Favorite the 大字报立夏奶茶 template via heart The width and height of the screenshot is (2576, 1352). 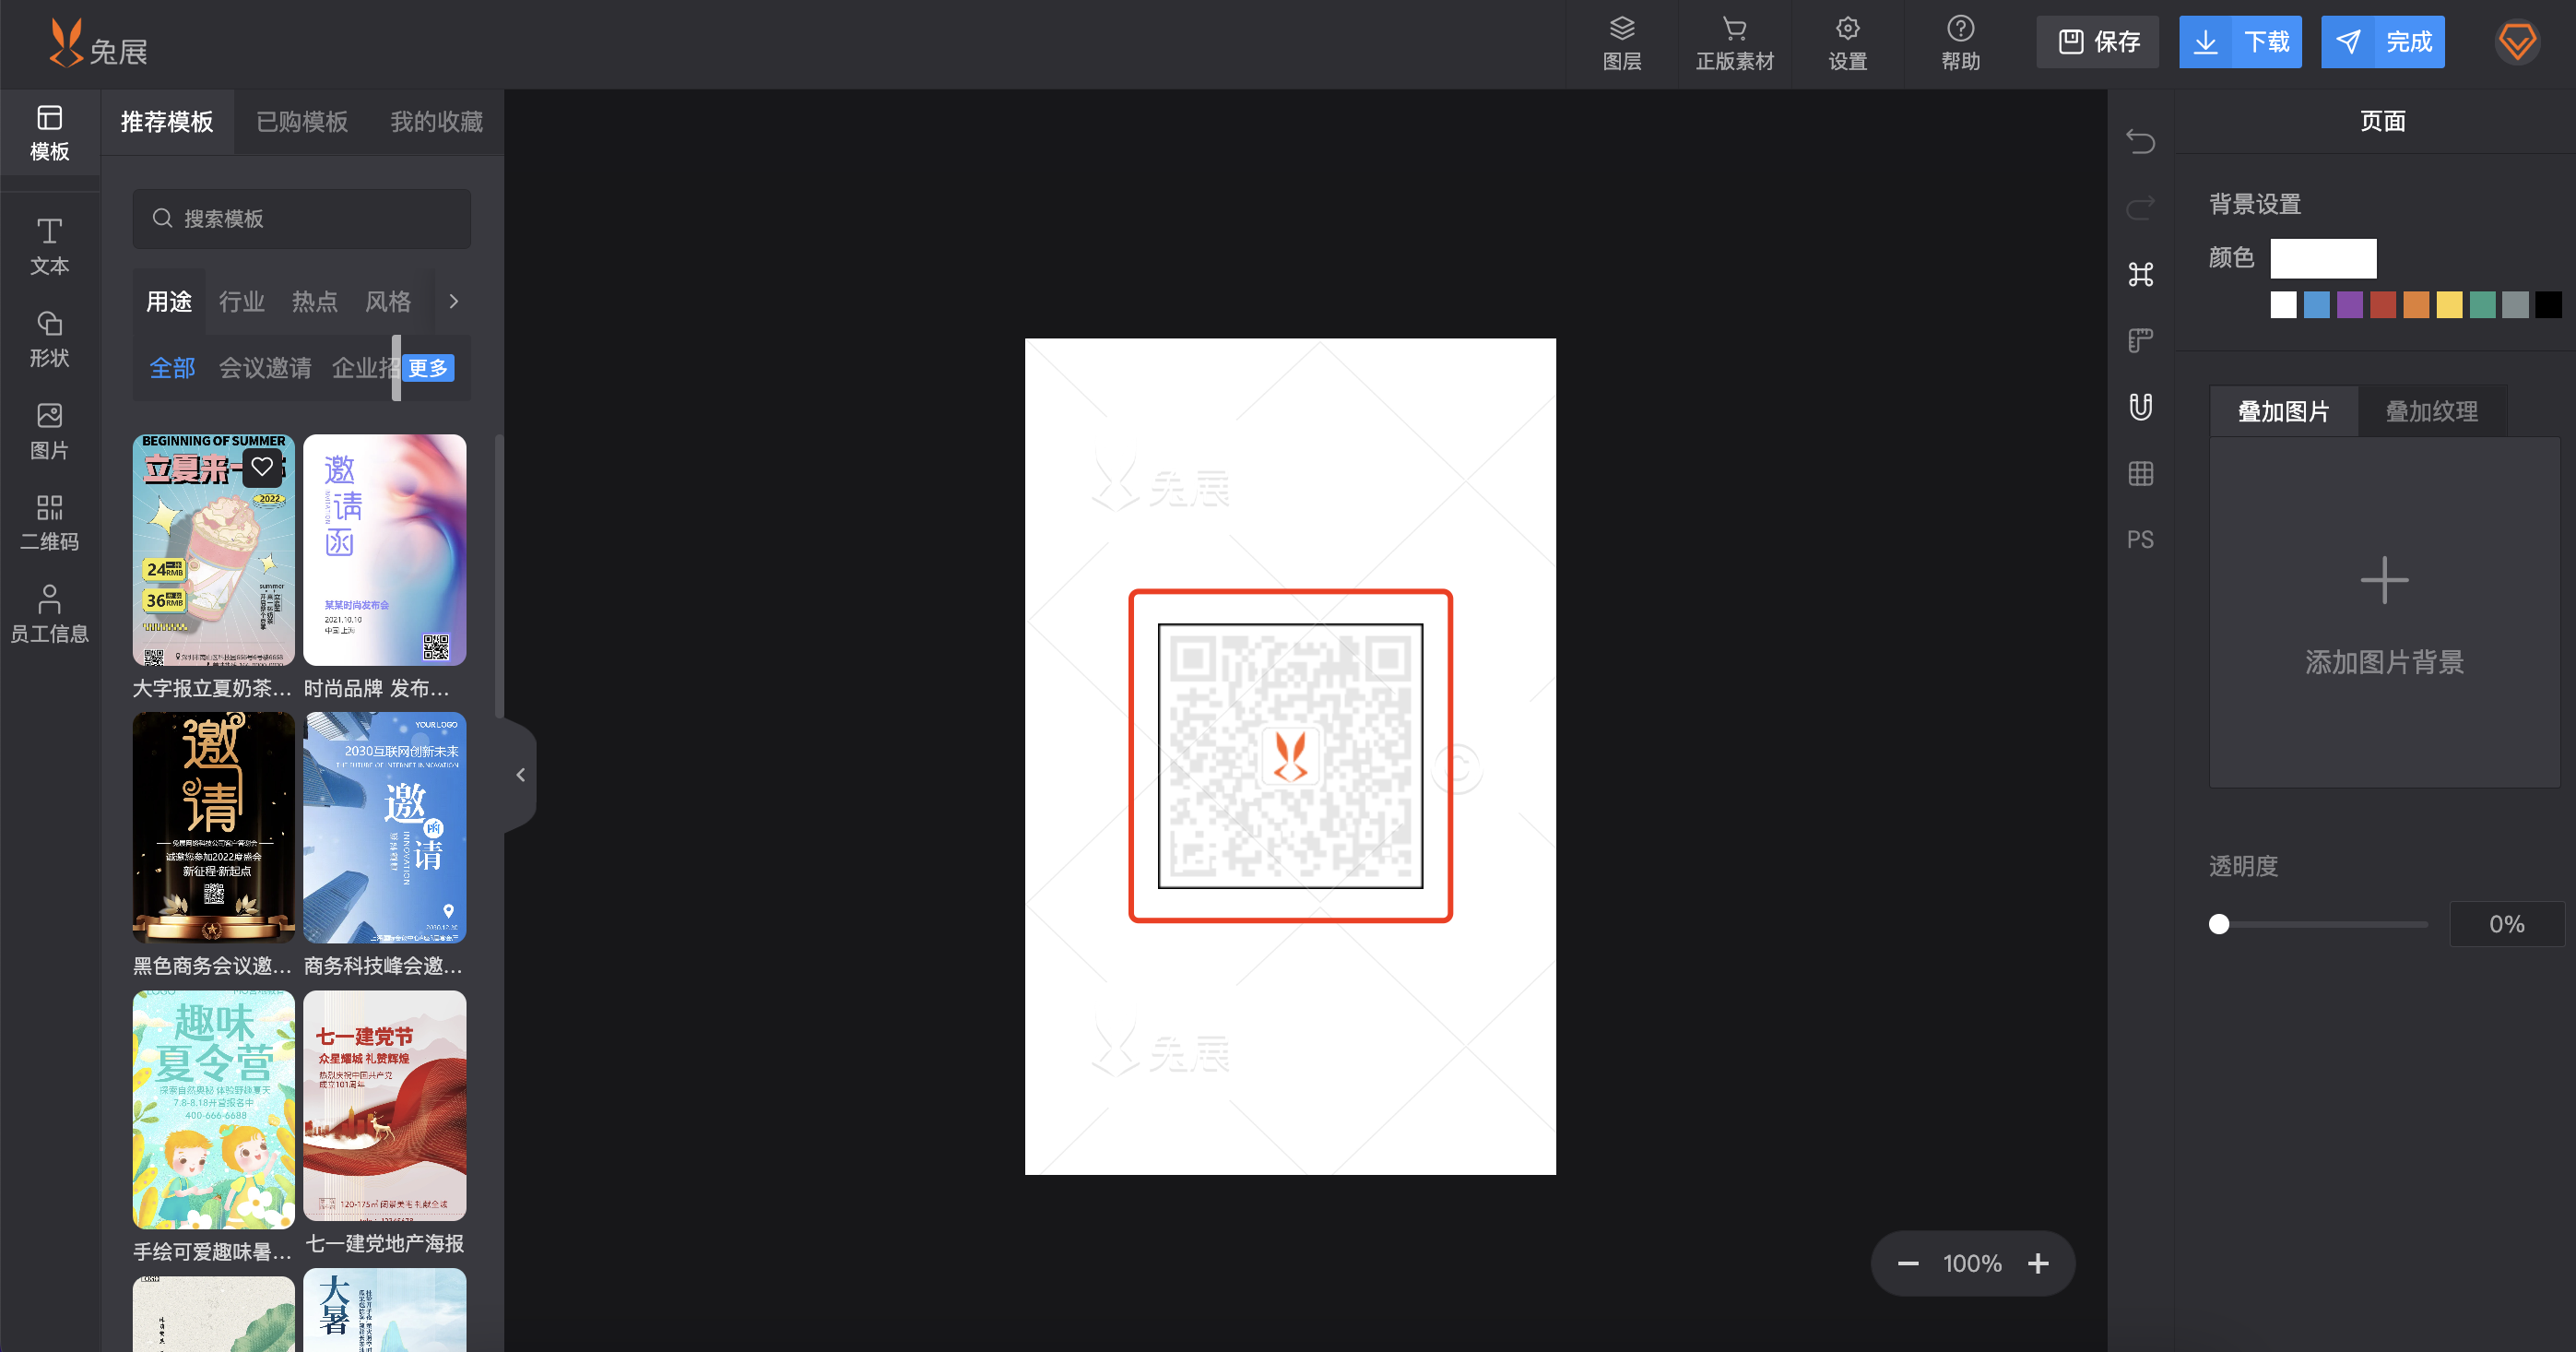pyautogui.click(x=262, y=466)
